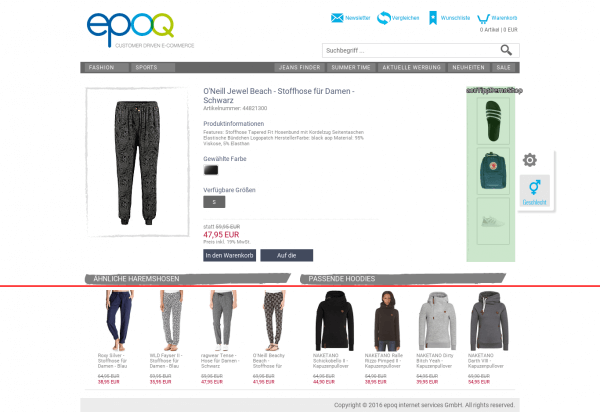Click the Suchbegriff search field
Screen dimensions: 600x412
(411, 50)
